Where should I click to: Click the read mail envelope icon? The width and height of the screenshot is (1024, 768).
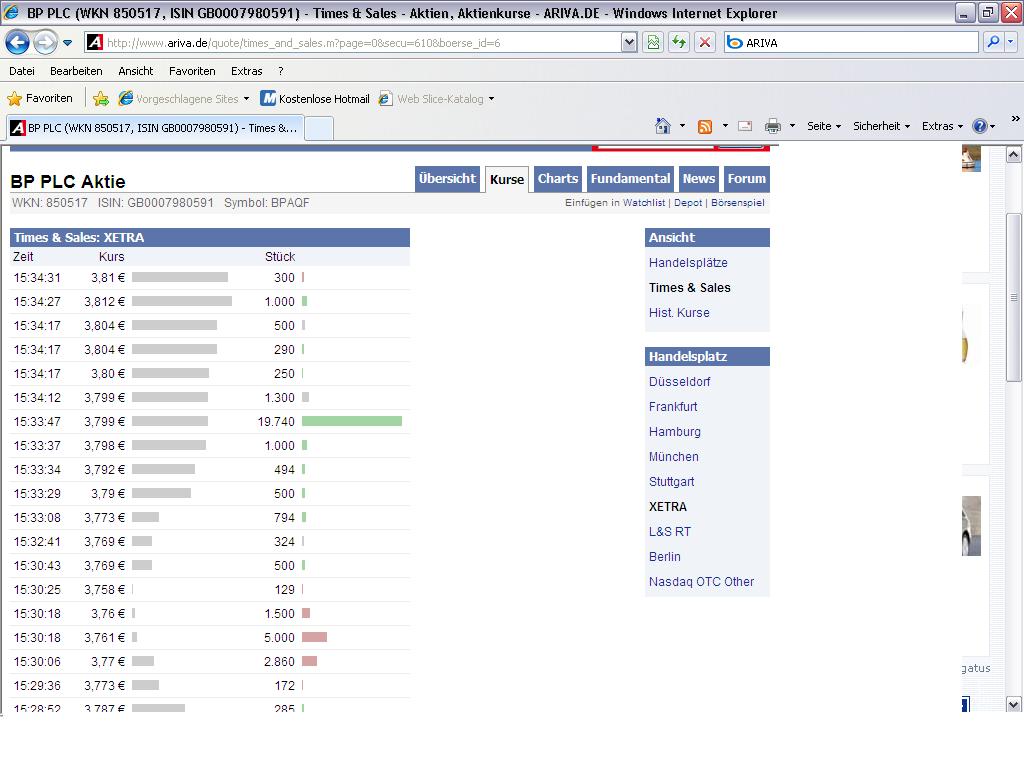click(x=745, y=127)
